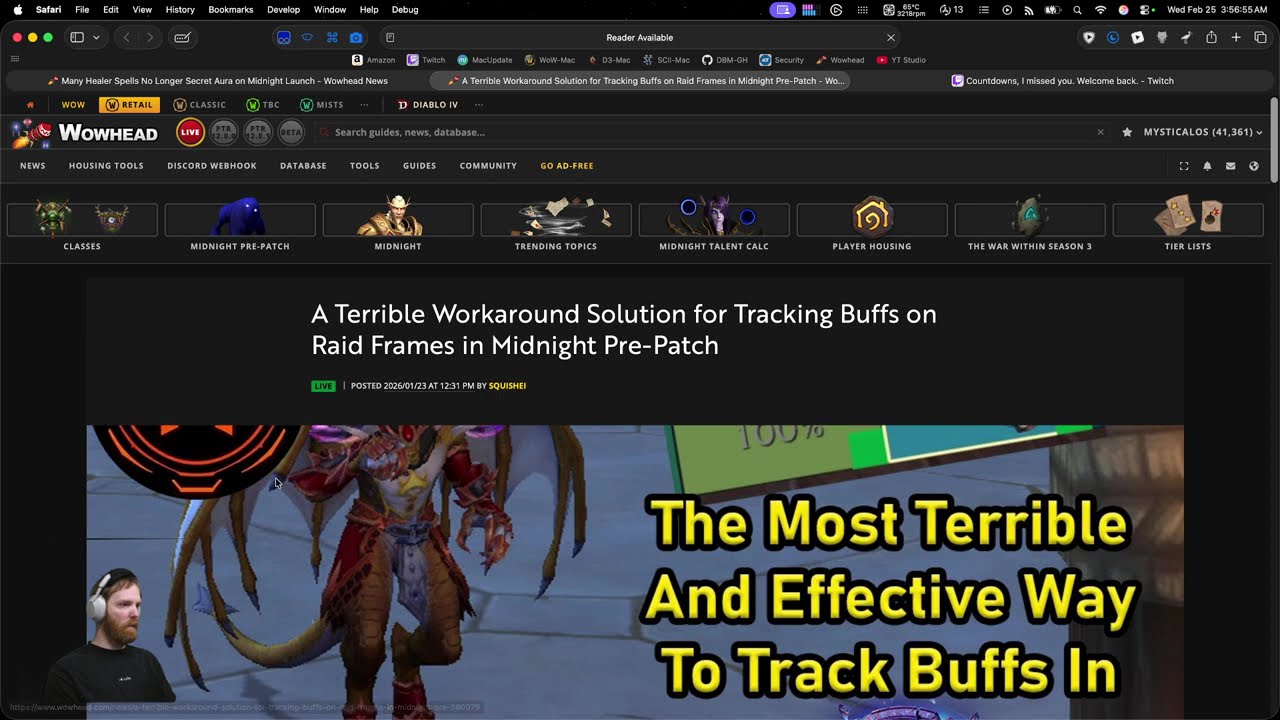Select the red LIVE version badge
The width and height of the screenshot is (1280, 720).
pos(190,132)
